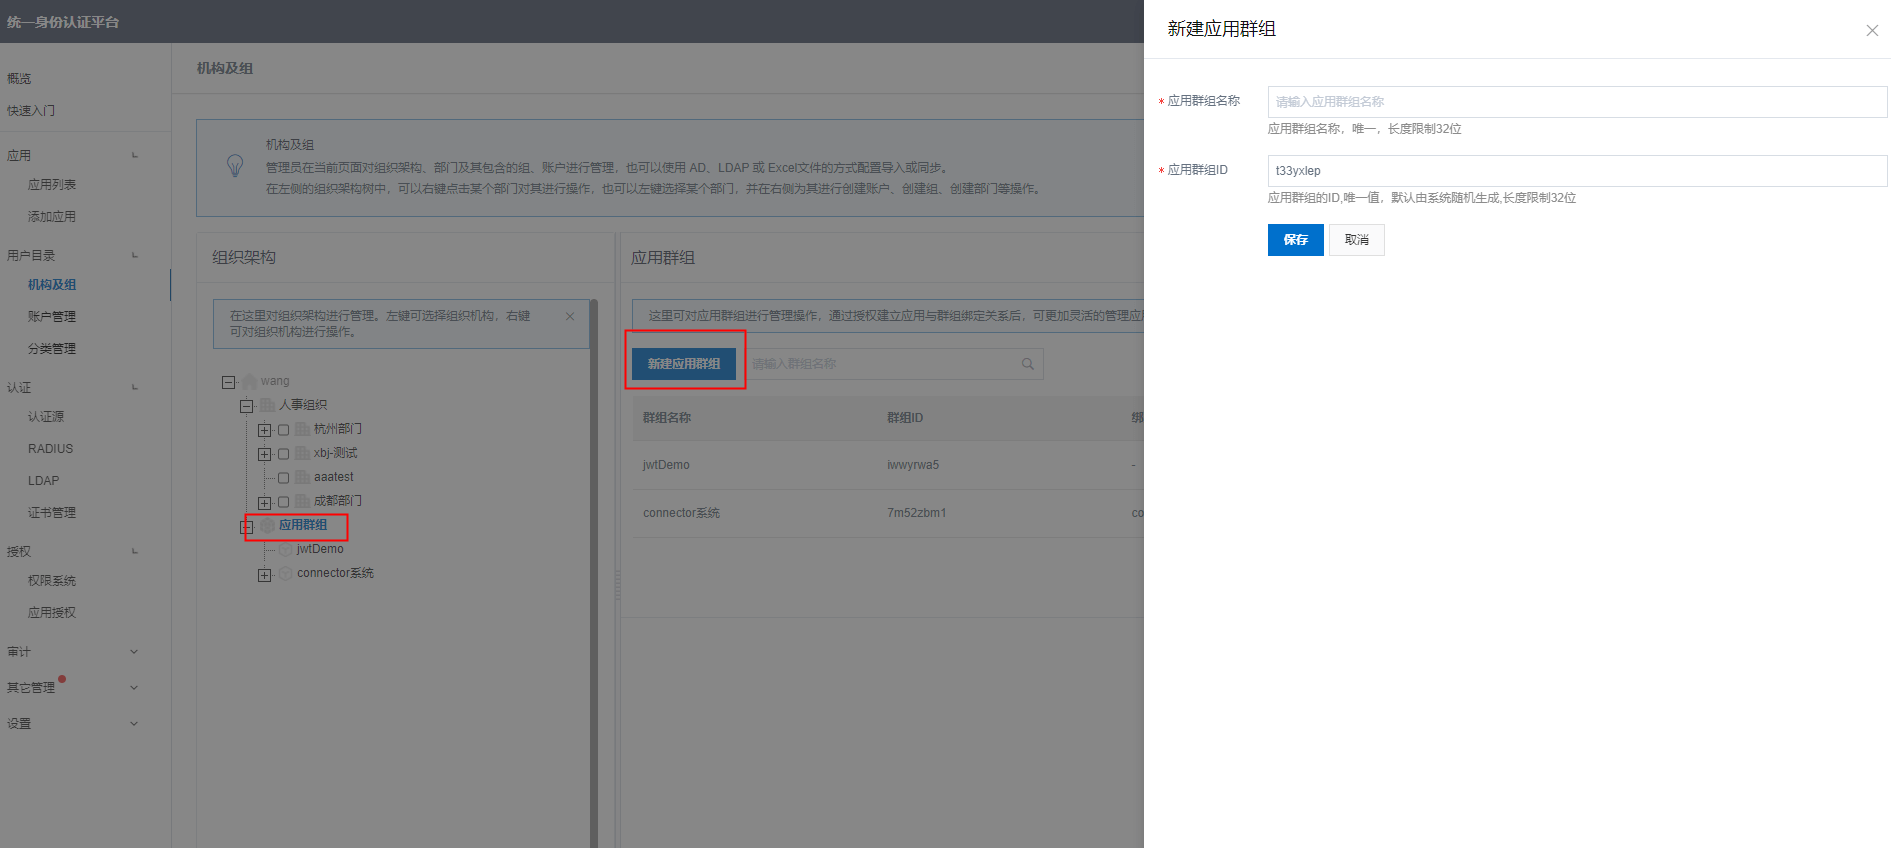Expand the 设置 sidebar section
Viewport: 1891px width, 848px height.
click(x=134, y=724)
